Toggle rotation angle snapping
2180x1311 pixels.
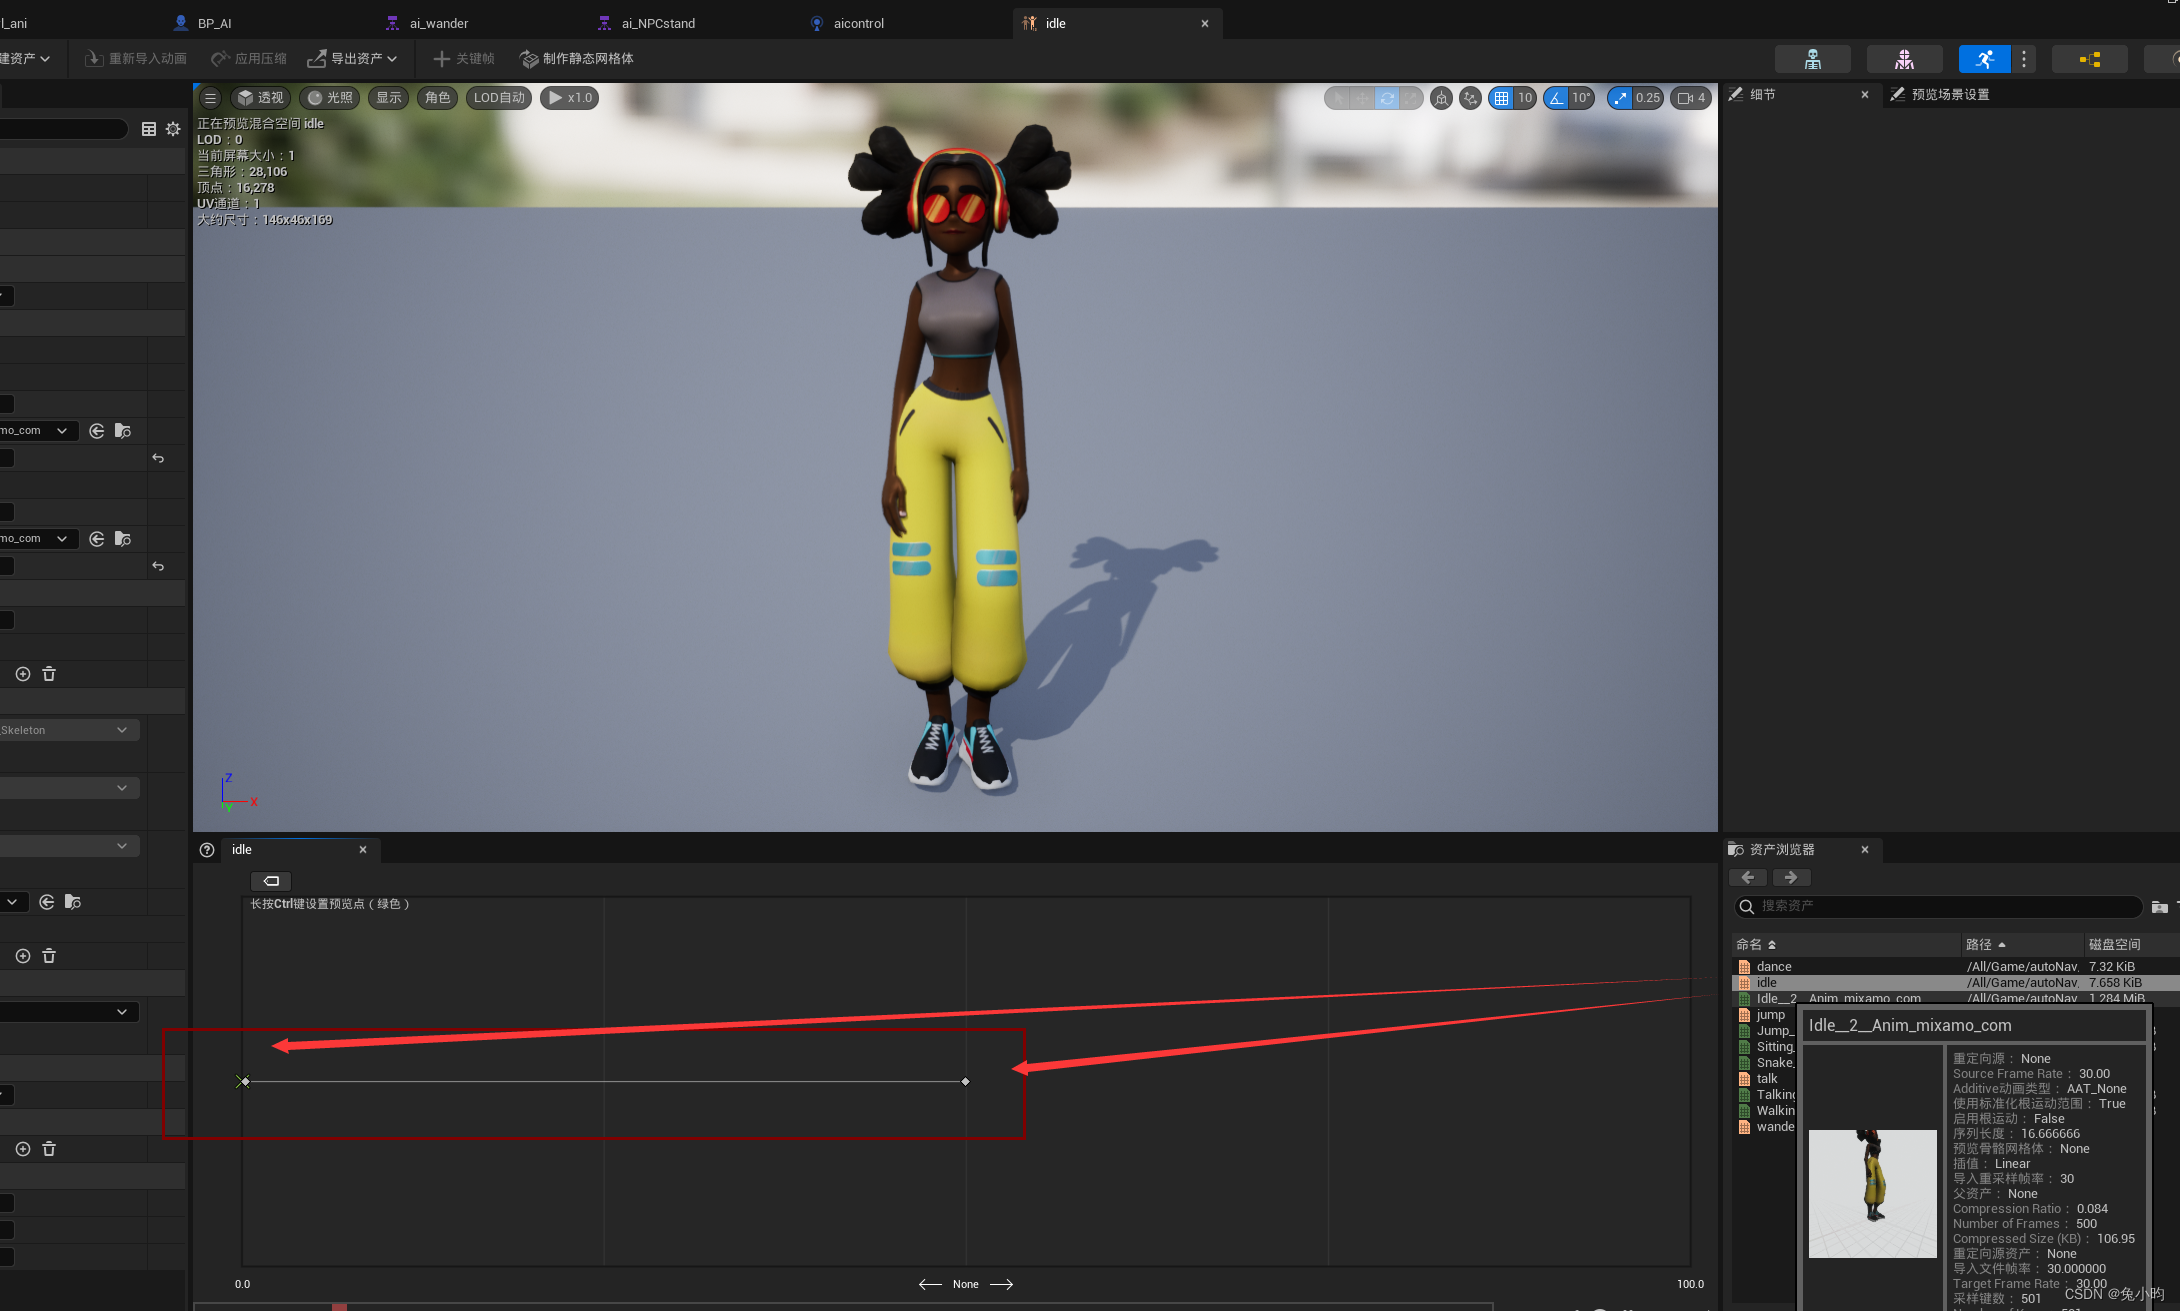(x=1556, y=98)
